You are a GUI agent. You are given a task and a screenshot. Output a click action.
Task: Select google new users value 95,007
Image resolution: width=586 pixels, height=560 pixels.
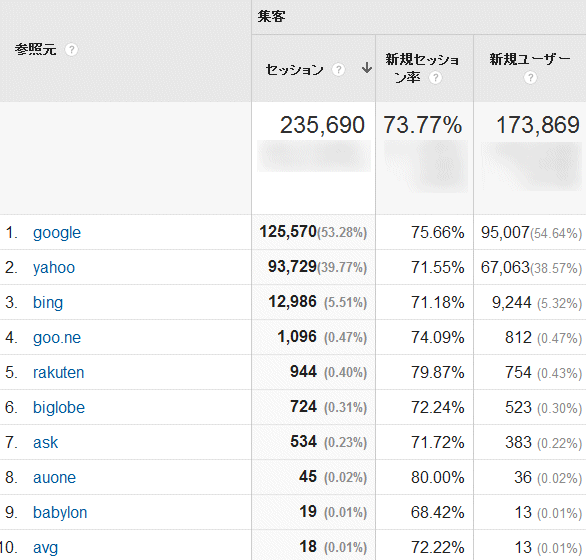(x=505, y=233)
